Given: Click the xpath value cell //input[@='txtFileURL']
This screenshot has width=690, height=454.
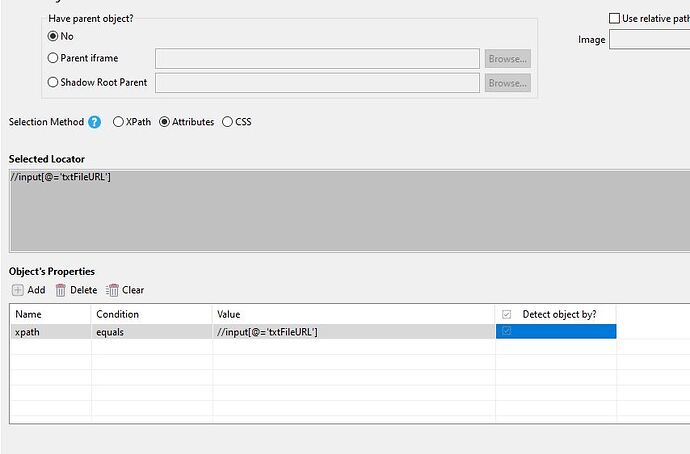Looking at the screenshot, I should click(354, 332).
